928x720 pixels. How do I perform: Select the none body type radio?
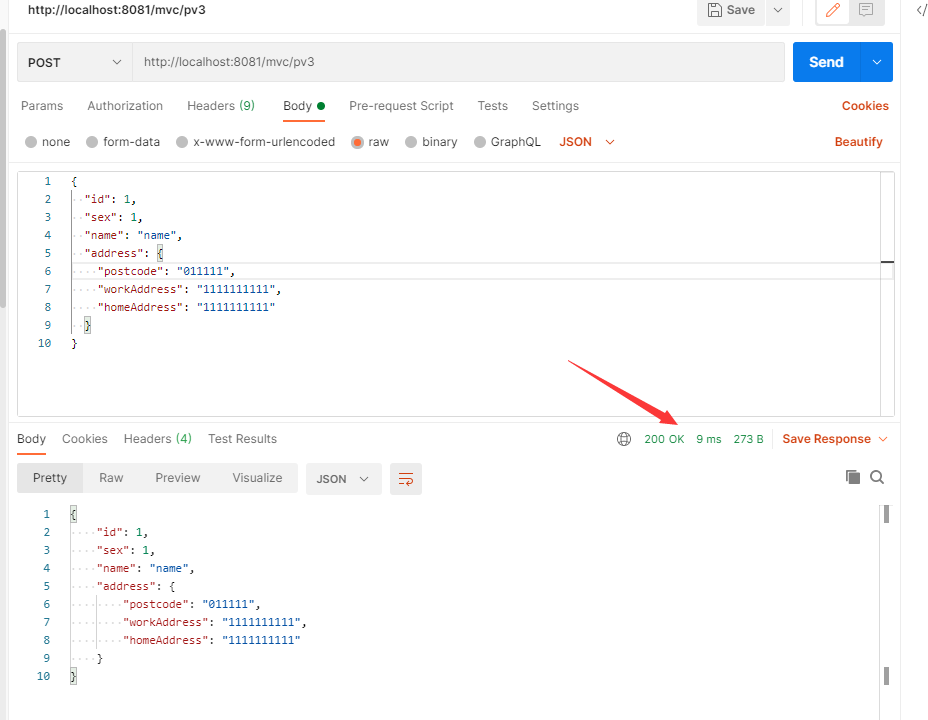click(31, 142)
